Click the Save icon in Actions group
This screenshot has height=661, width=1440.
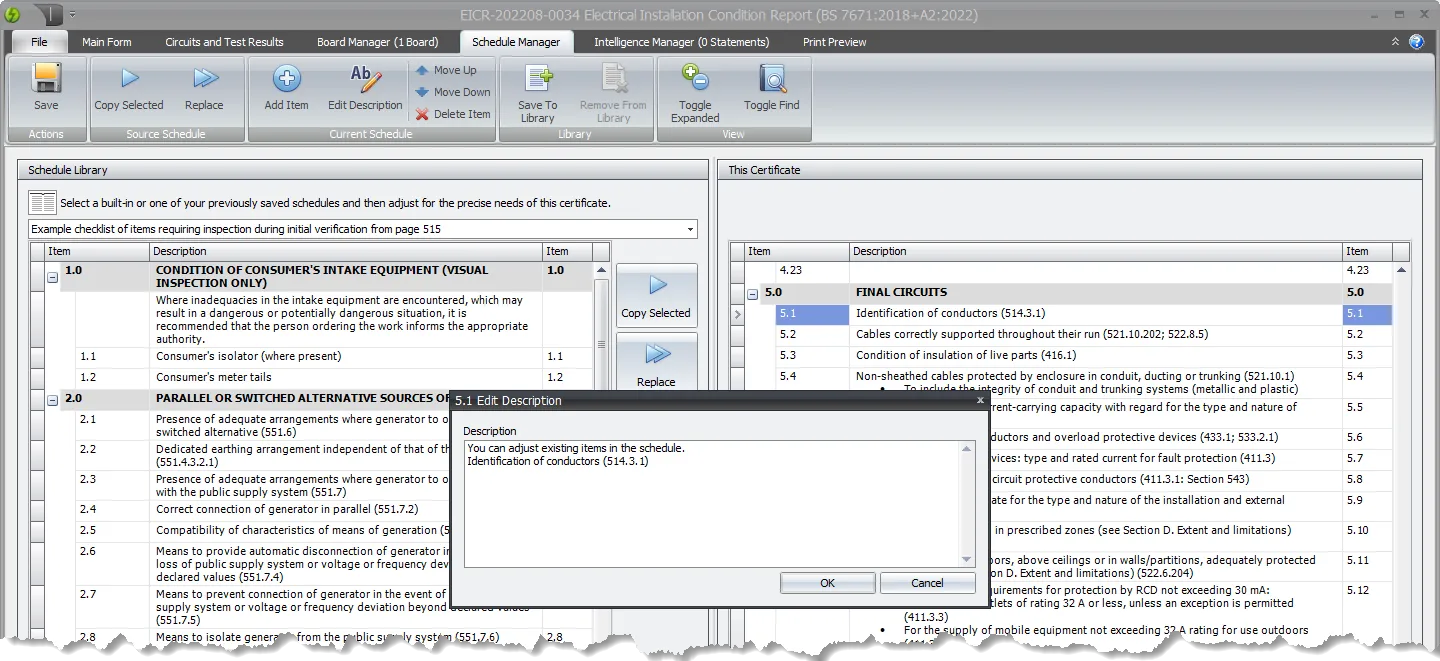[x=45, y=85]
